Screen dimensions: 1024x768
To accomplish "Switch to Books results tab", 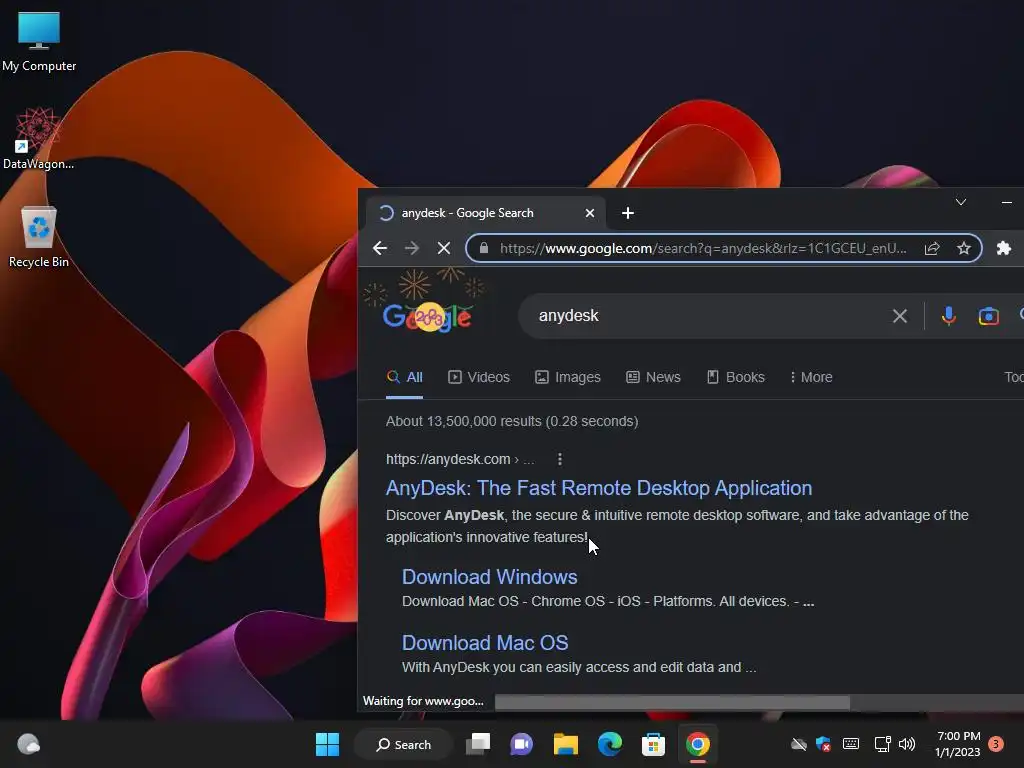I will [x=735, y=377].
